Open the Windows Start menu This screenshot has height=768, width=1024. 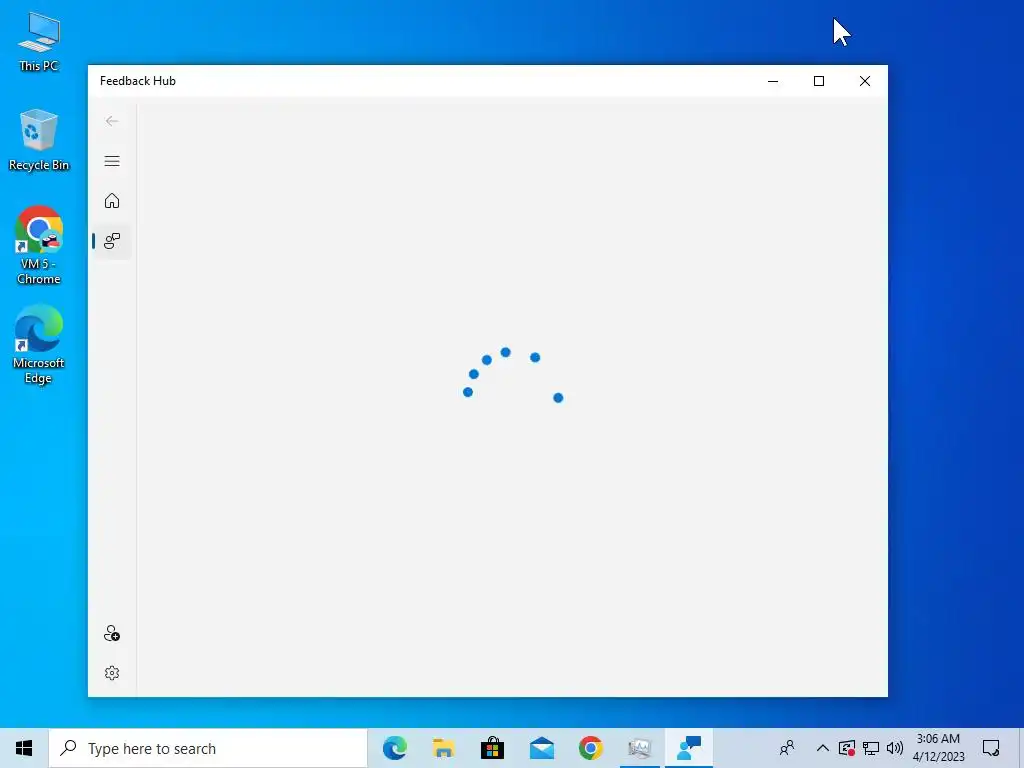click(24, 748)
